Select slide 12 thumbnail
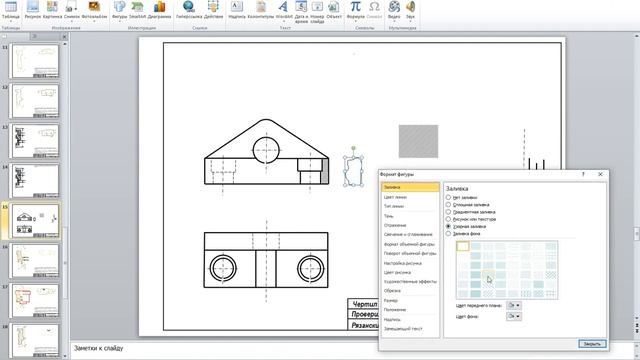 (35, 101)
